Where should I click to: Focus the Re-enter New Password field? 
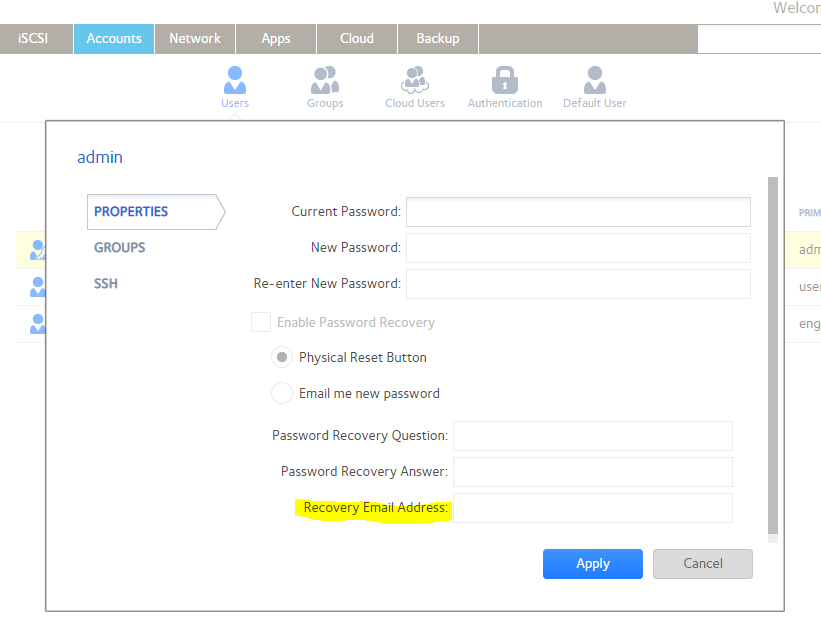click(578, 284)
